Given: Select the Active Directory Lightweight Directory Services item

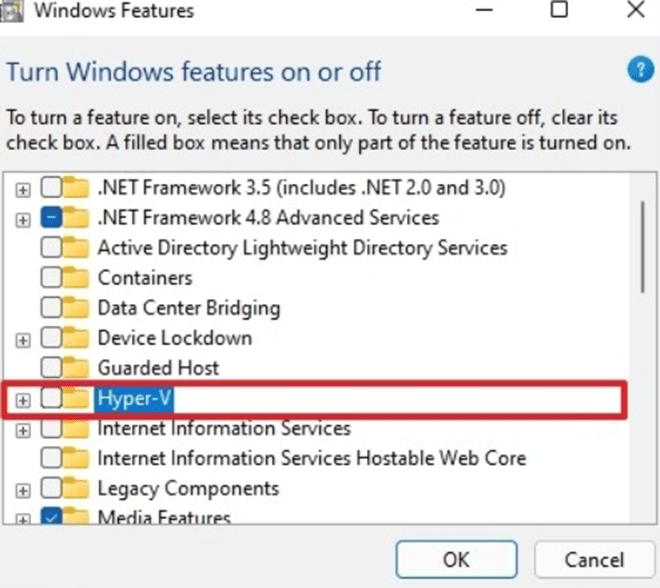Looking at the screenshot, I should [303, 247].
